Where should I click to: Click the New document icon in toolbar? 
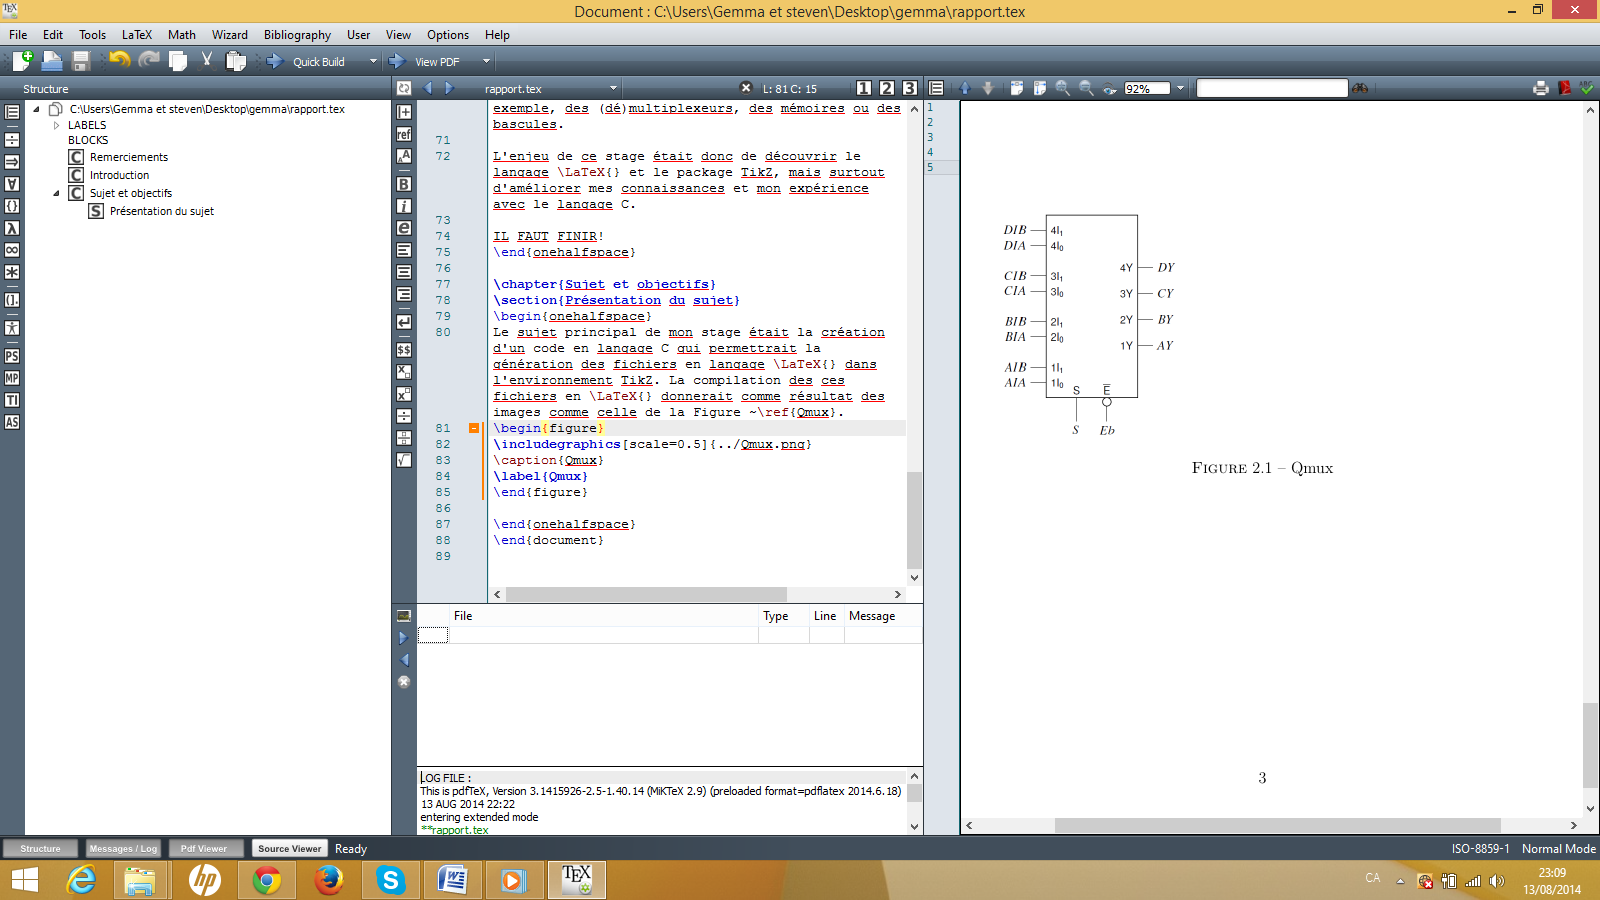[22, 61]
